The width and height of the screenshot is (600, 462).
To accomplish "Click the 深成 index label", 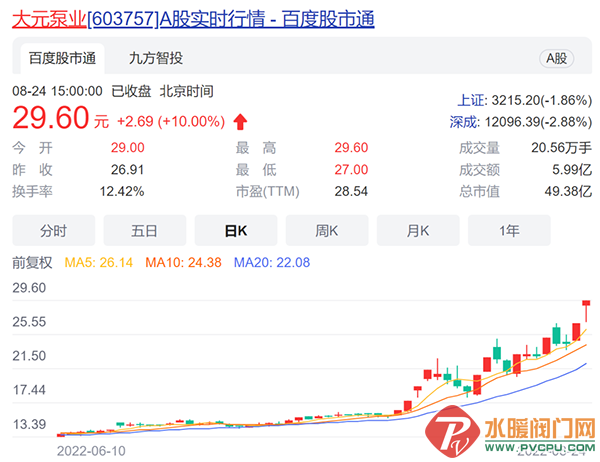I will pos(464,122).
